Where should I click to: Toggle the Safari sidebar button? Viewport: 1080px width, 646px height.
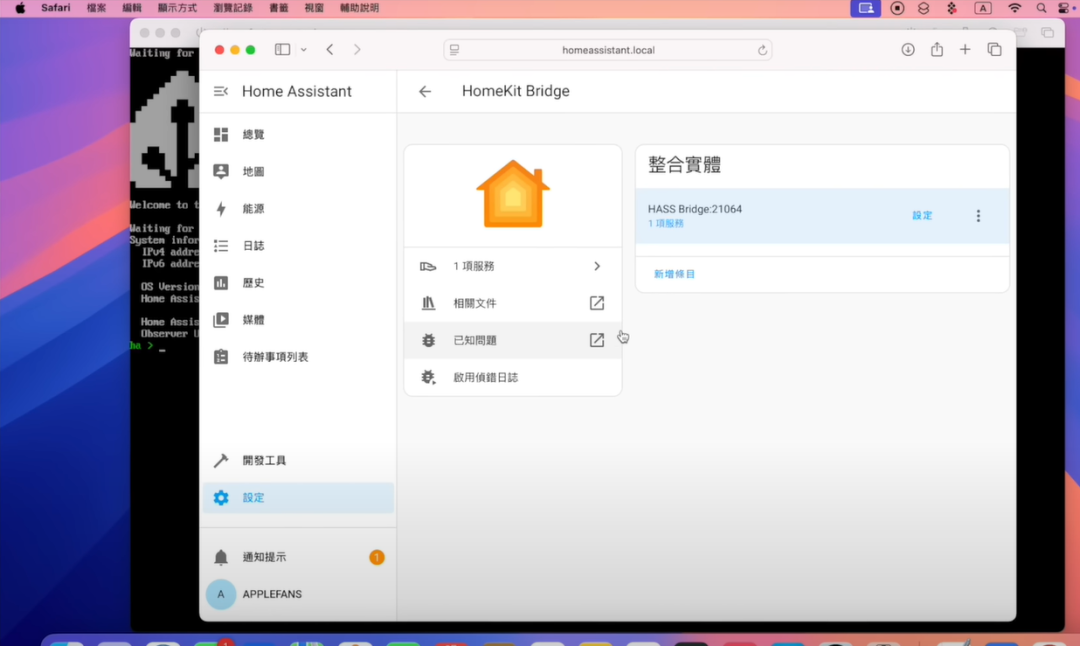click(282, 50)
